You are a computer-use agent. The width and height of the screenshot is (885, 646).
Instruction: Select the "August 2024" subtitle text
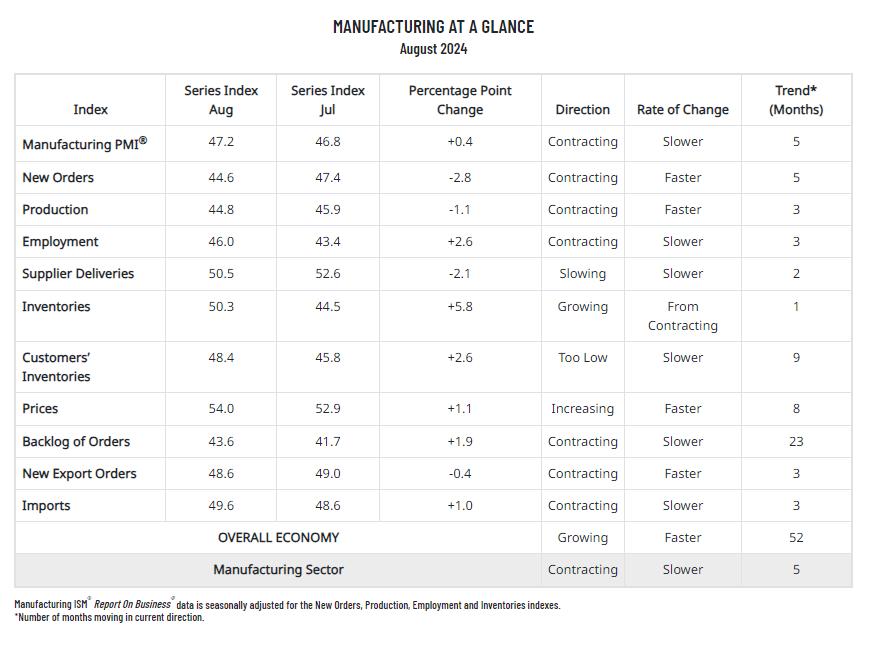(x=433, y=49)
